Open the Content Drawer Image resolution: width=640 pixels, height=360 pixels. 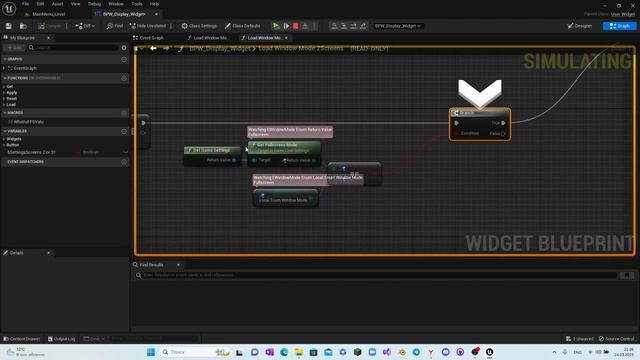(22, 339)
